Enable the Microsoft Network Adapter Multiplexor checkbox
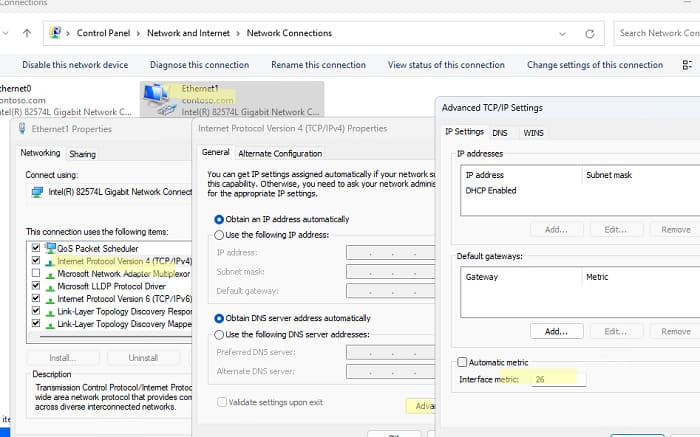 tap(37, 273)
